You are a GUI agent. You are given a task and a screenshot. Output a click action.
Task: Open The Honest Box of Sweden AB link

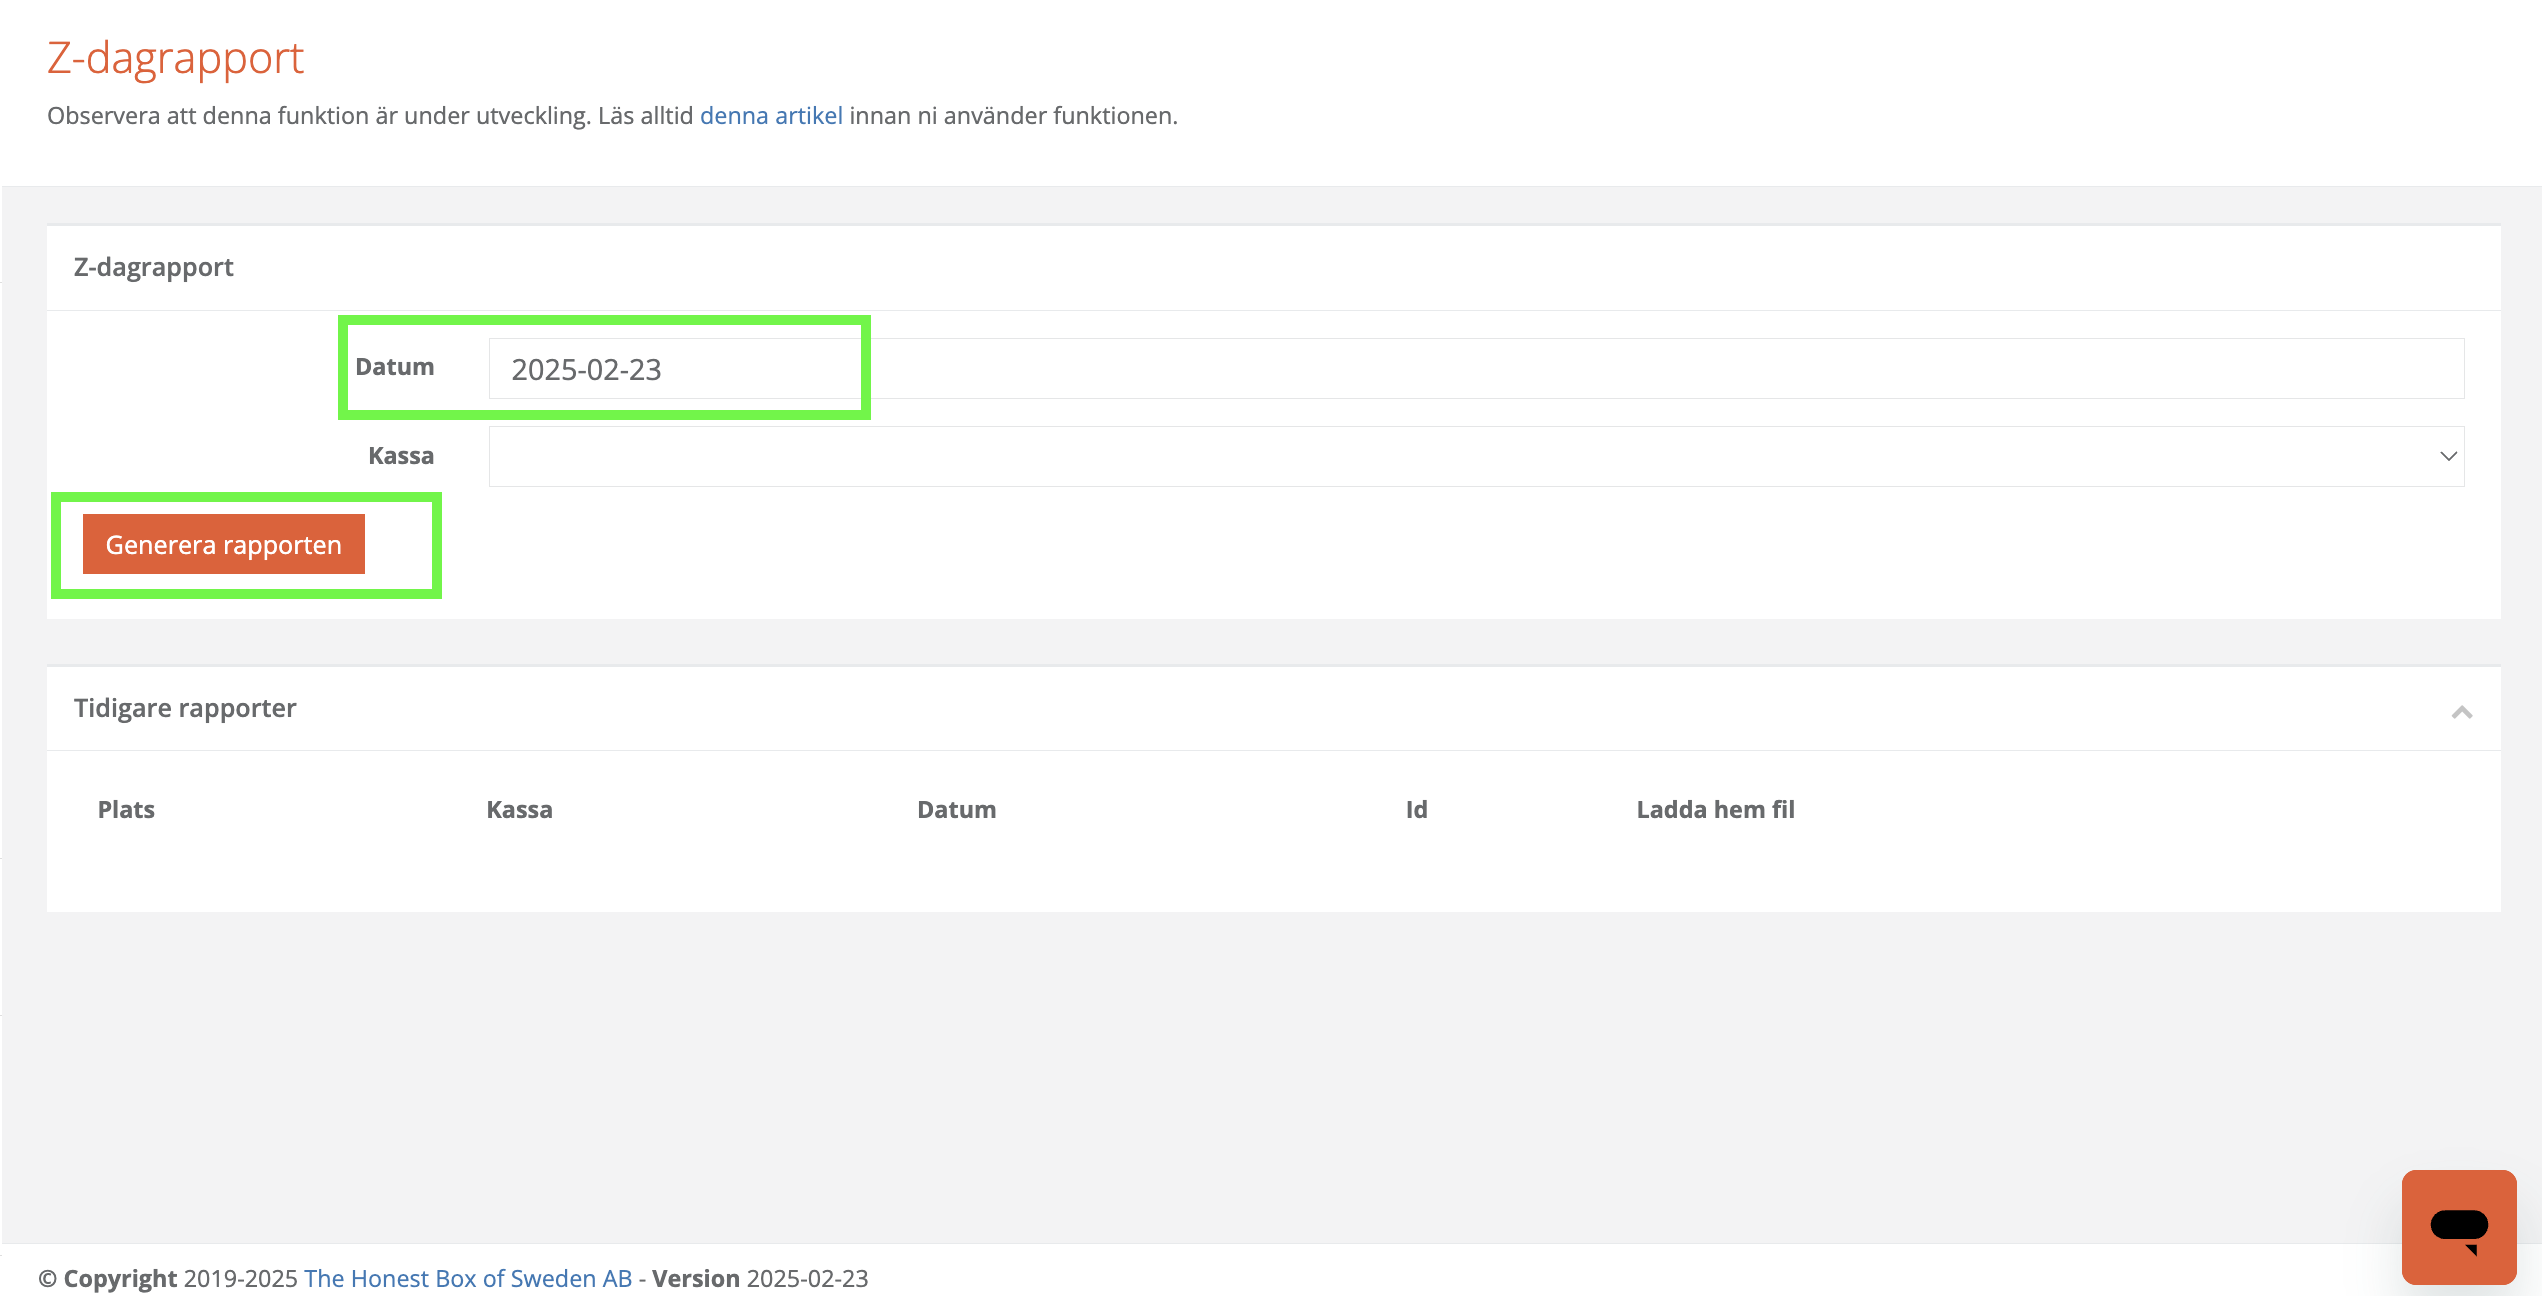tap(468, 1278)
